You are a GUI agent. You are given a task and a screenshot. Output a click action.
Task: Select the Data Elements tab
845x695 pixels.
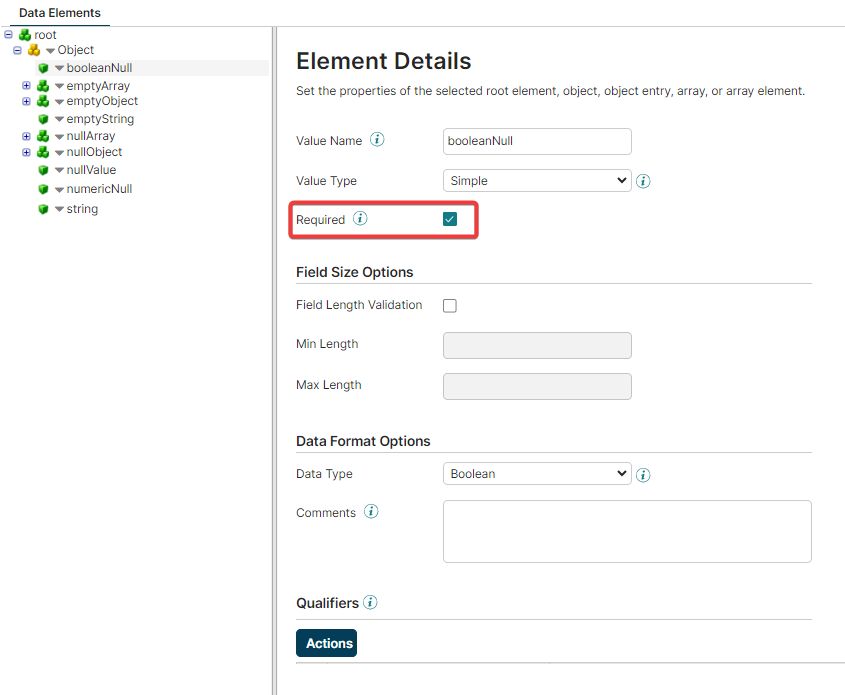[60, 13]
